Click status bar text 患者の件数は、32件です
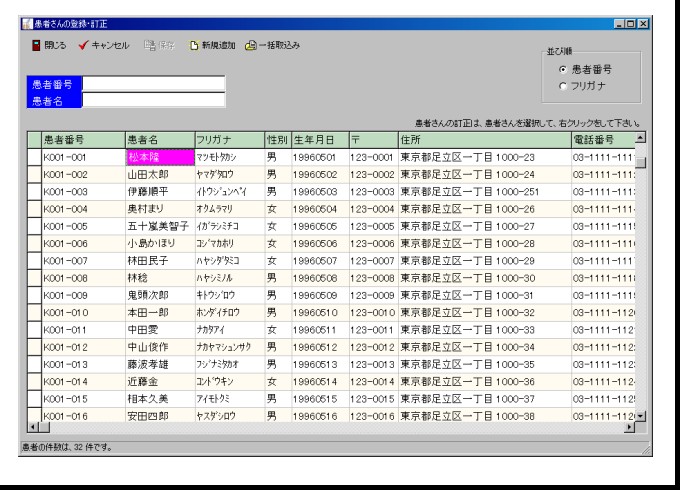681x491 pixels. pyautogui.click(x=67, y=447)
